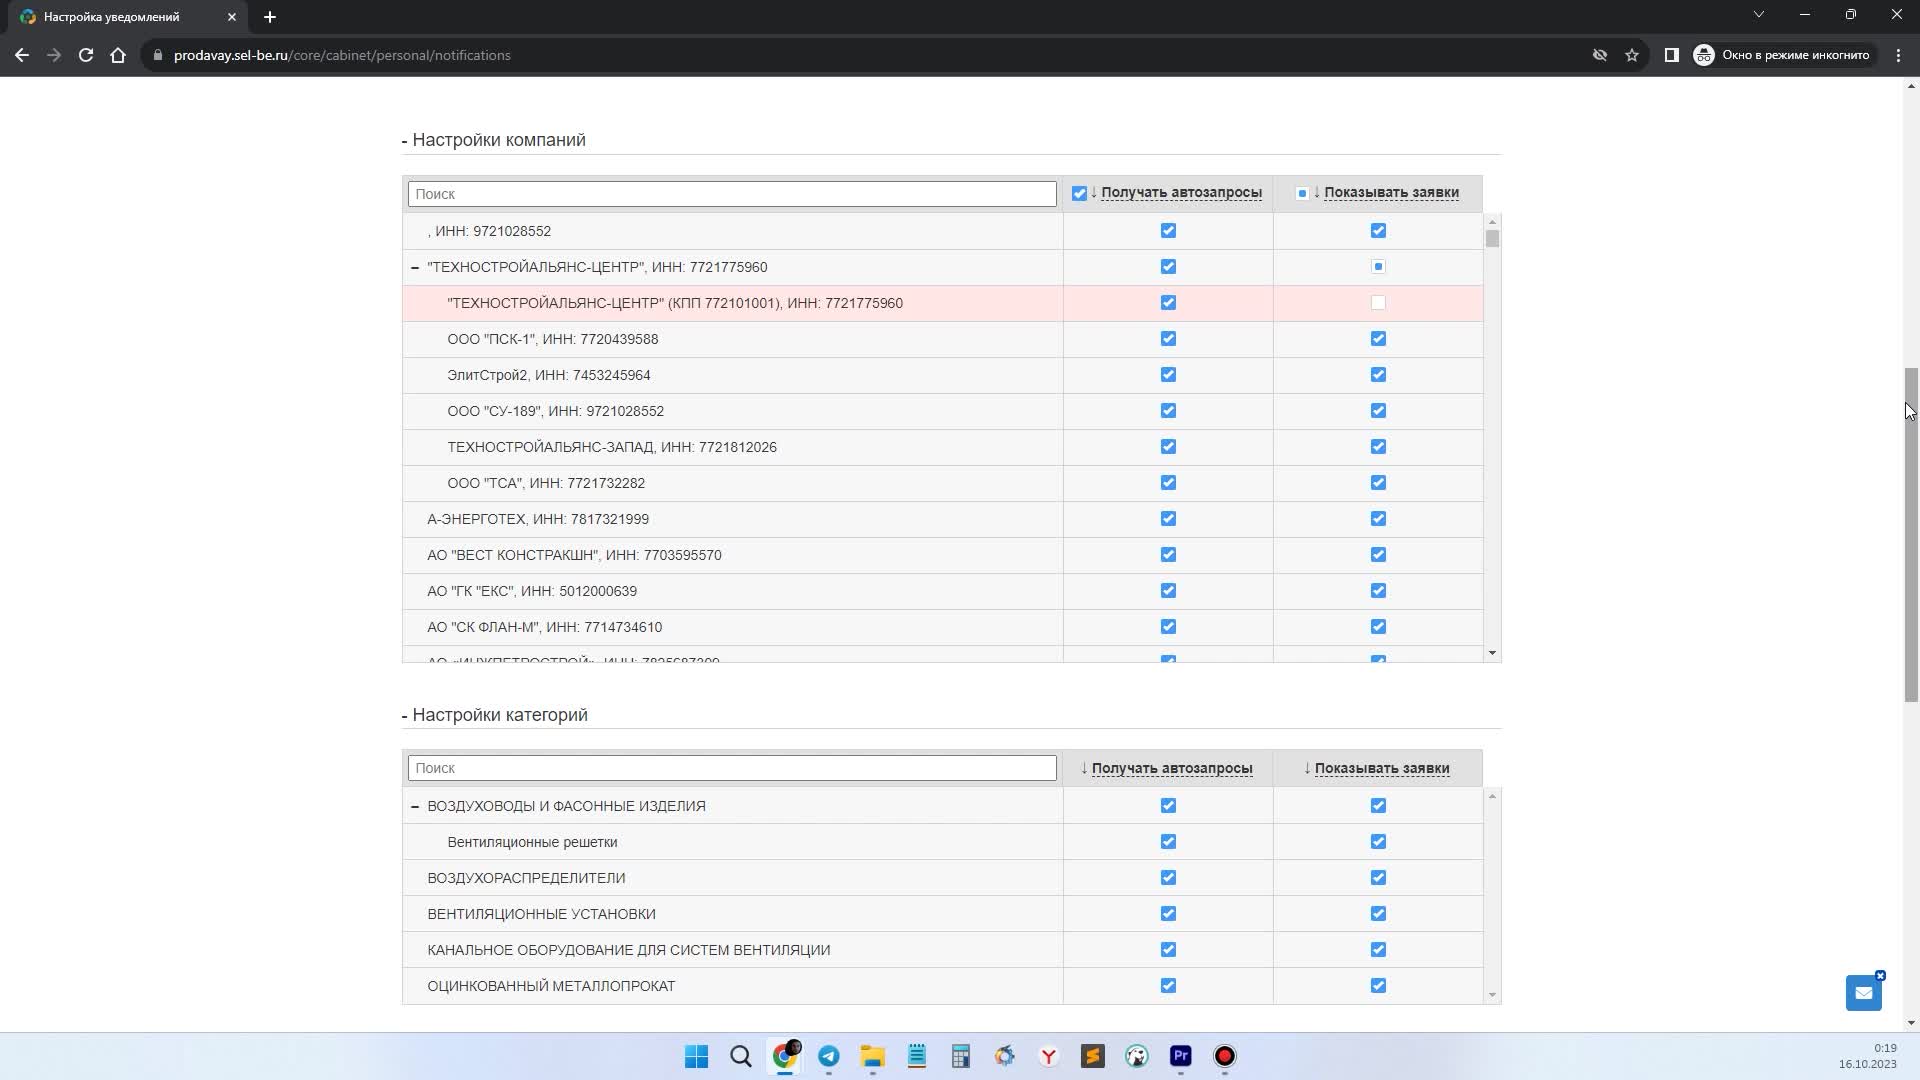Open Telegram from the taskbar
Screen dimensions: 1920x1080
click(x=829, y=1056)
